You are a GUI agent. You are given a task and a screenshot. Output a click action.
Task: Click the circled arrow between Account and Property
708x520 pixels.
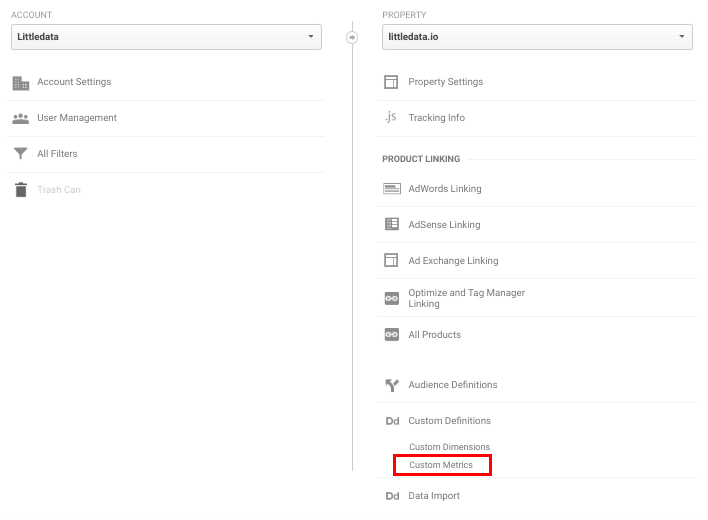pos(352,37)
